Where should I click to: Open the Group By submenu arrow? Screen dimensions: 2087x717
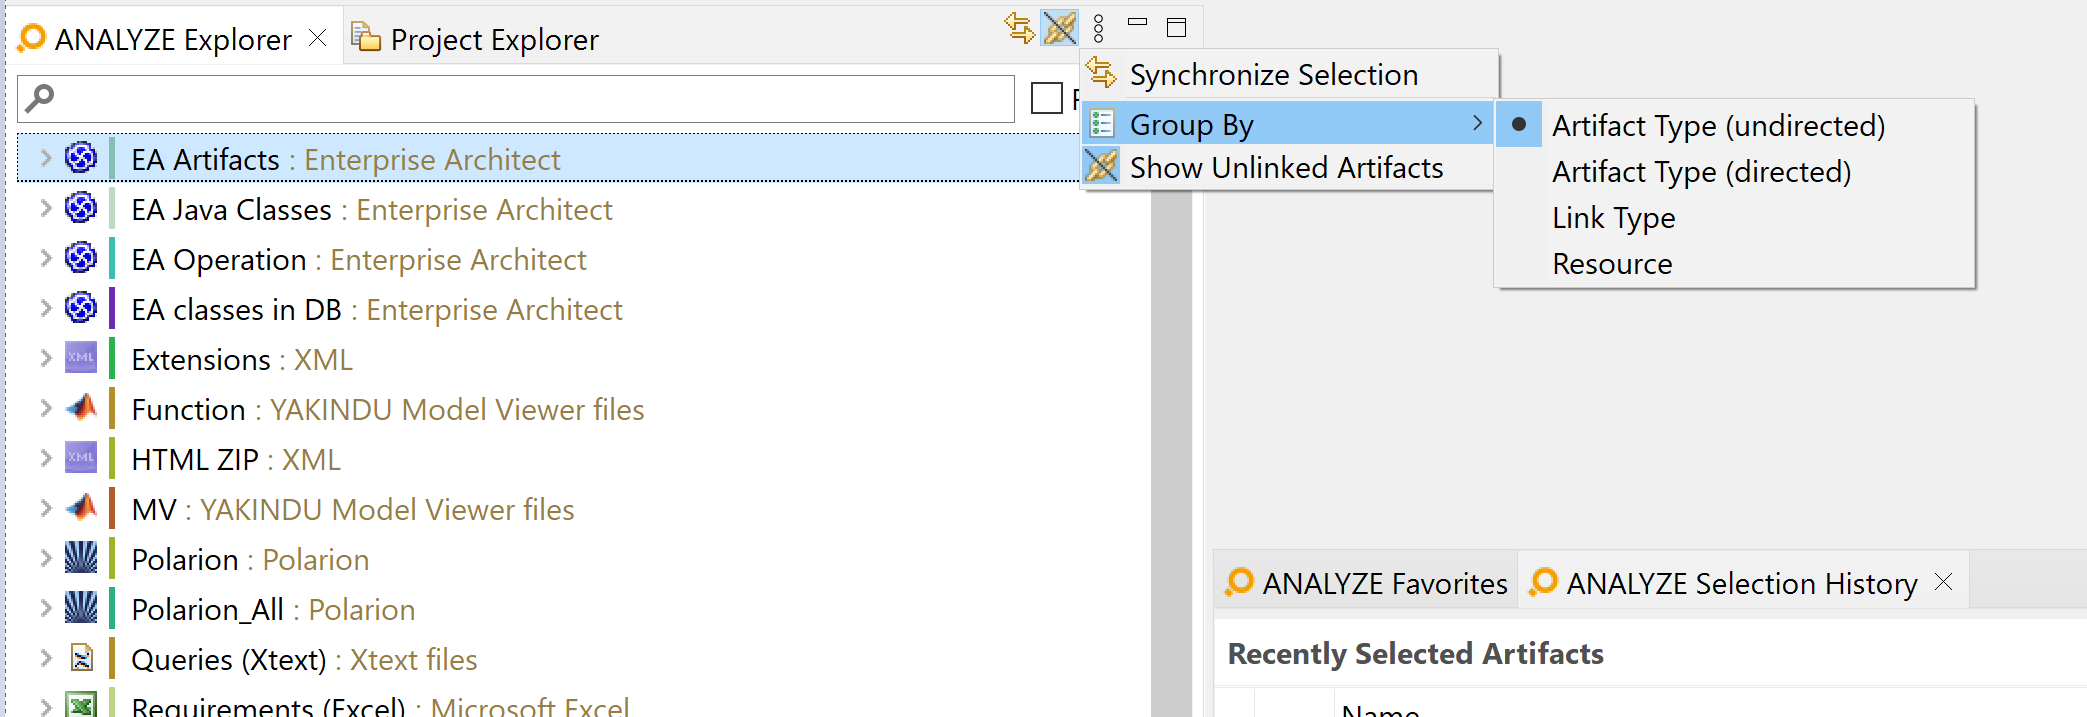(x=1477, y=123)
